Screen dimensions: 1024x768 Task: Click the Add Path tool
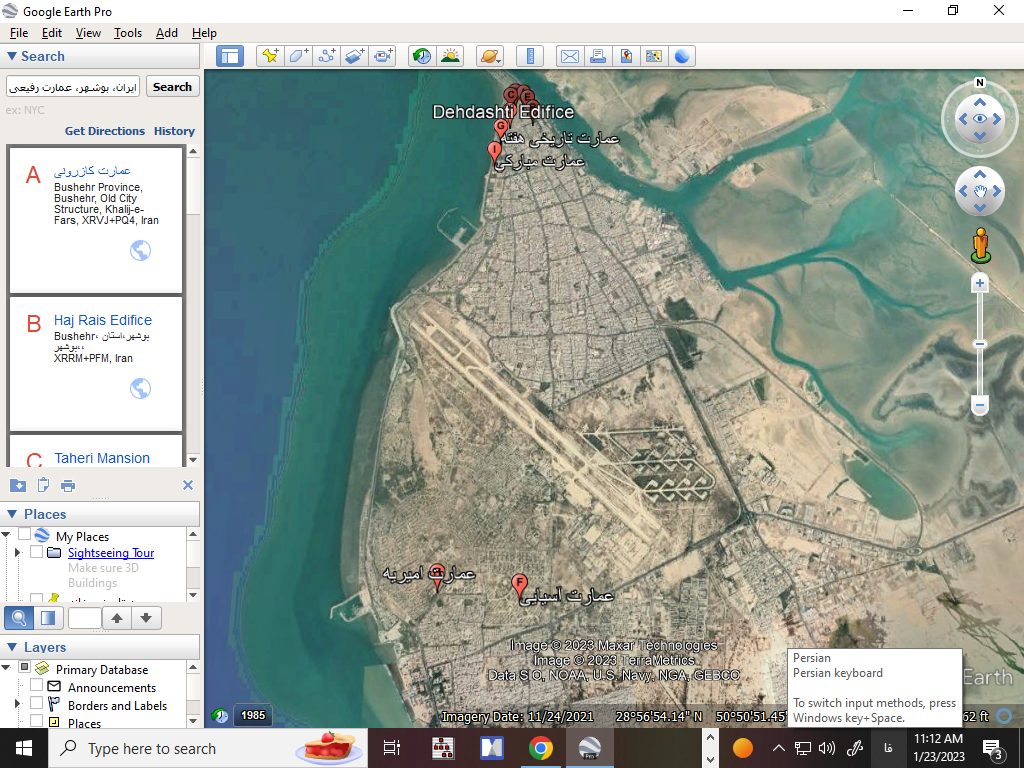[326, 56]
